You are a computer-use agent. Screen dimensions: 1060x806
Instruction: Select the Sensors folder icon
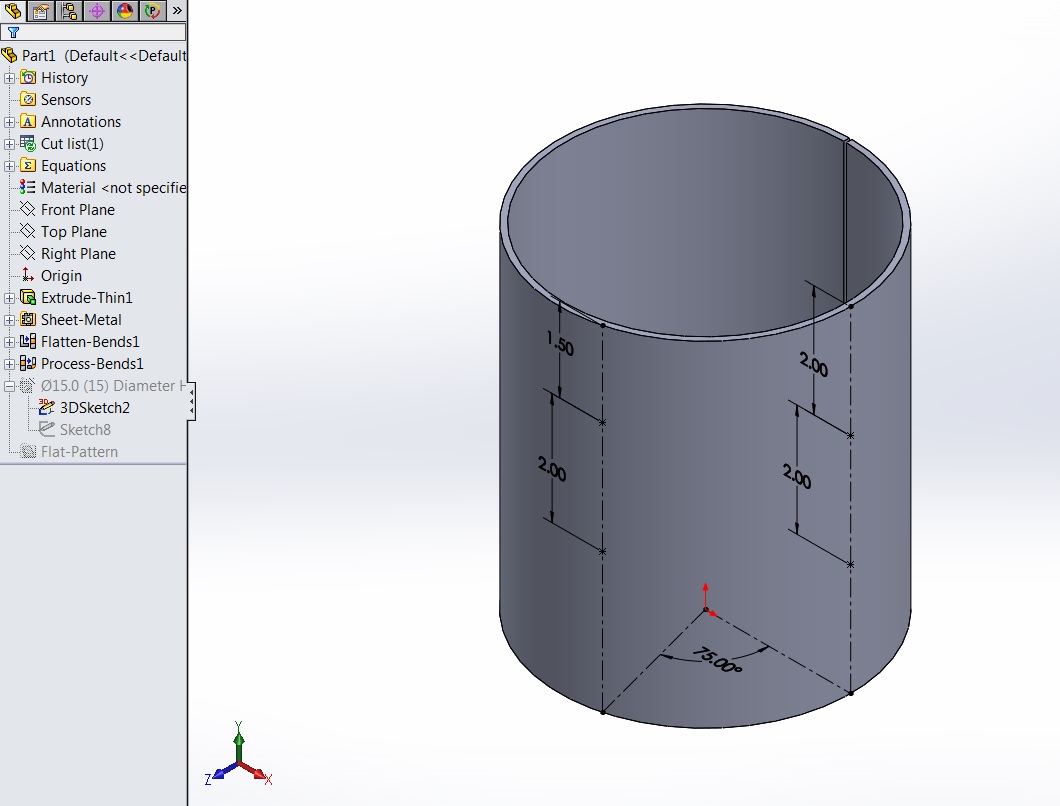28,100
